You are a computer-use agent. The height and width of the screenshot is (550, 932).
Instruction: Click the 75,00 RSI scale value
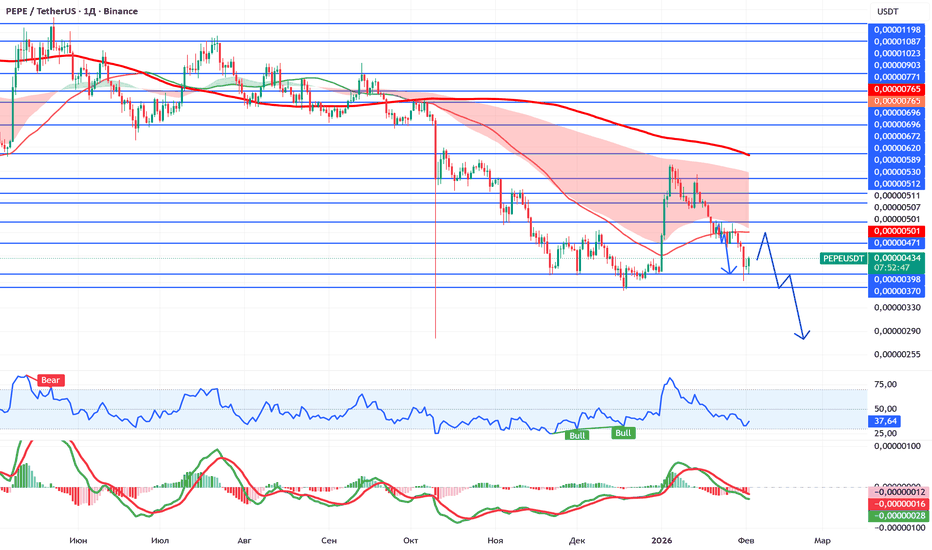pyautogui.click(x=886, y=385)
